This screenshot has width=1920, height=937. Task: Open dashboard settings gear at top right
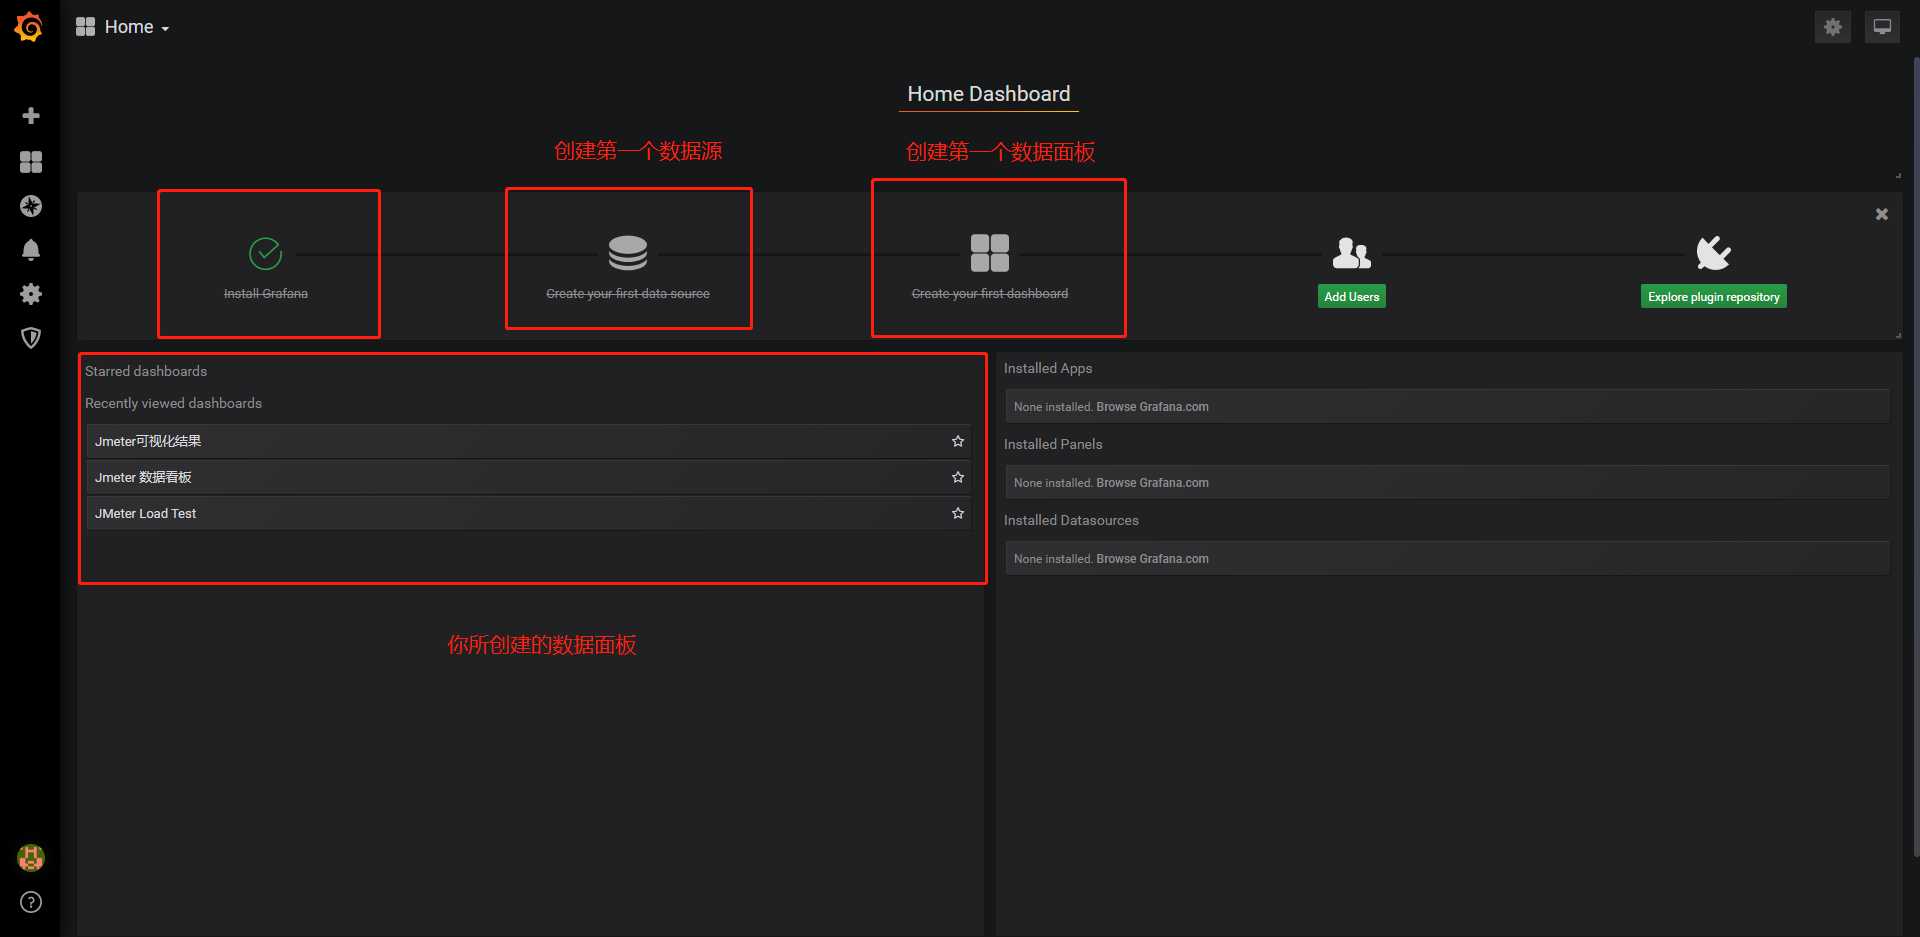(1833, 27)
